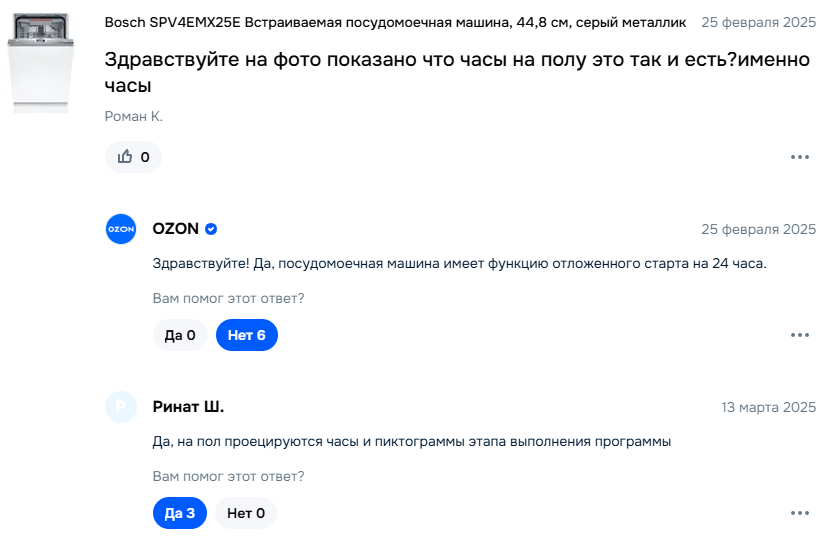The width and height of the screenshot is (836, 555).
Task: Open the three-dot menu on Ринат's answer
Action: pos(799,513)
